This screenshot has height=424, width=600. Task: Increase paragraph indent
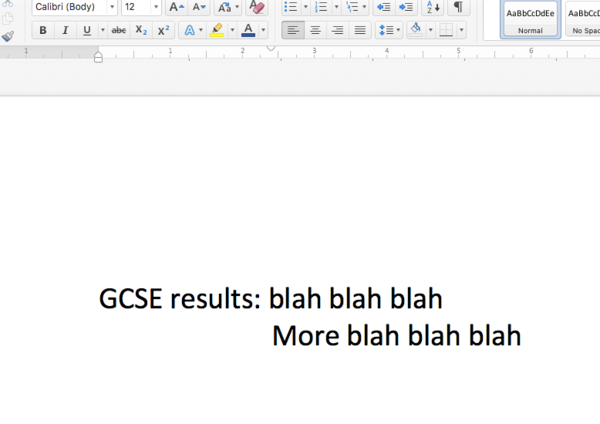pyautogui.click(x=406, y=7)
